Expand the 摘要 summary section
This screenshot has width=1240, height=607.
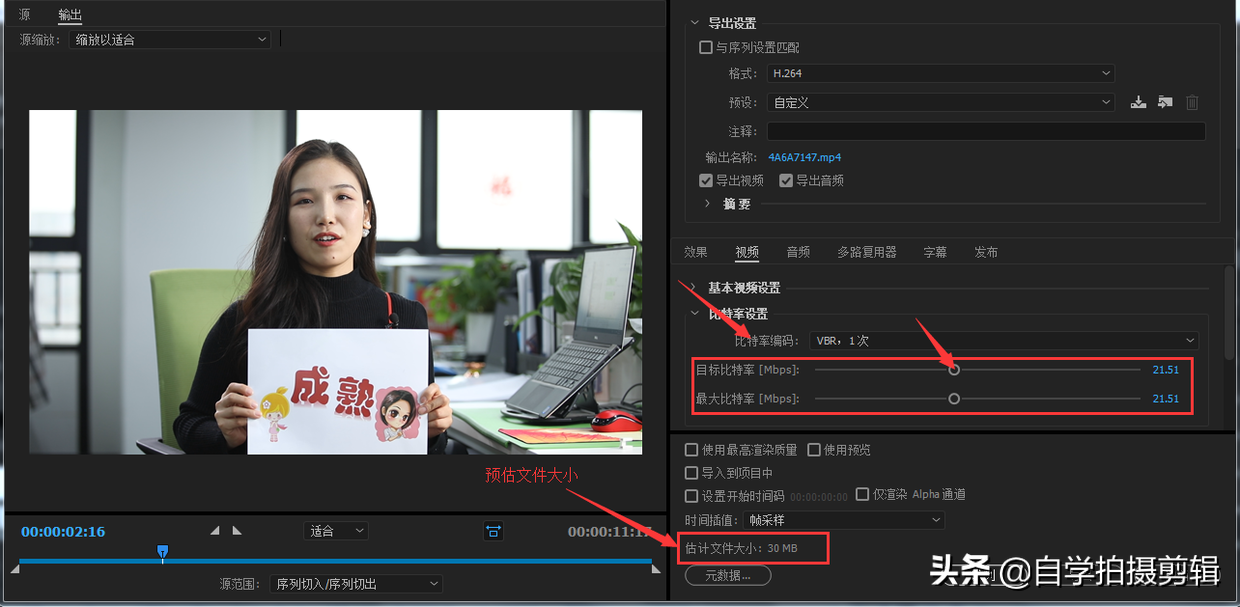[708, 203]
